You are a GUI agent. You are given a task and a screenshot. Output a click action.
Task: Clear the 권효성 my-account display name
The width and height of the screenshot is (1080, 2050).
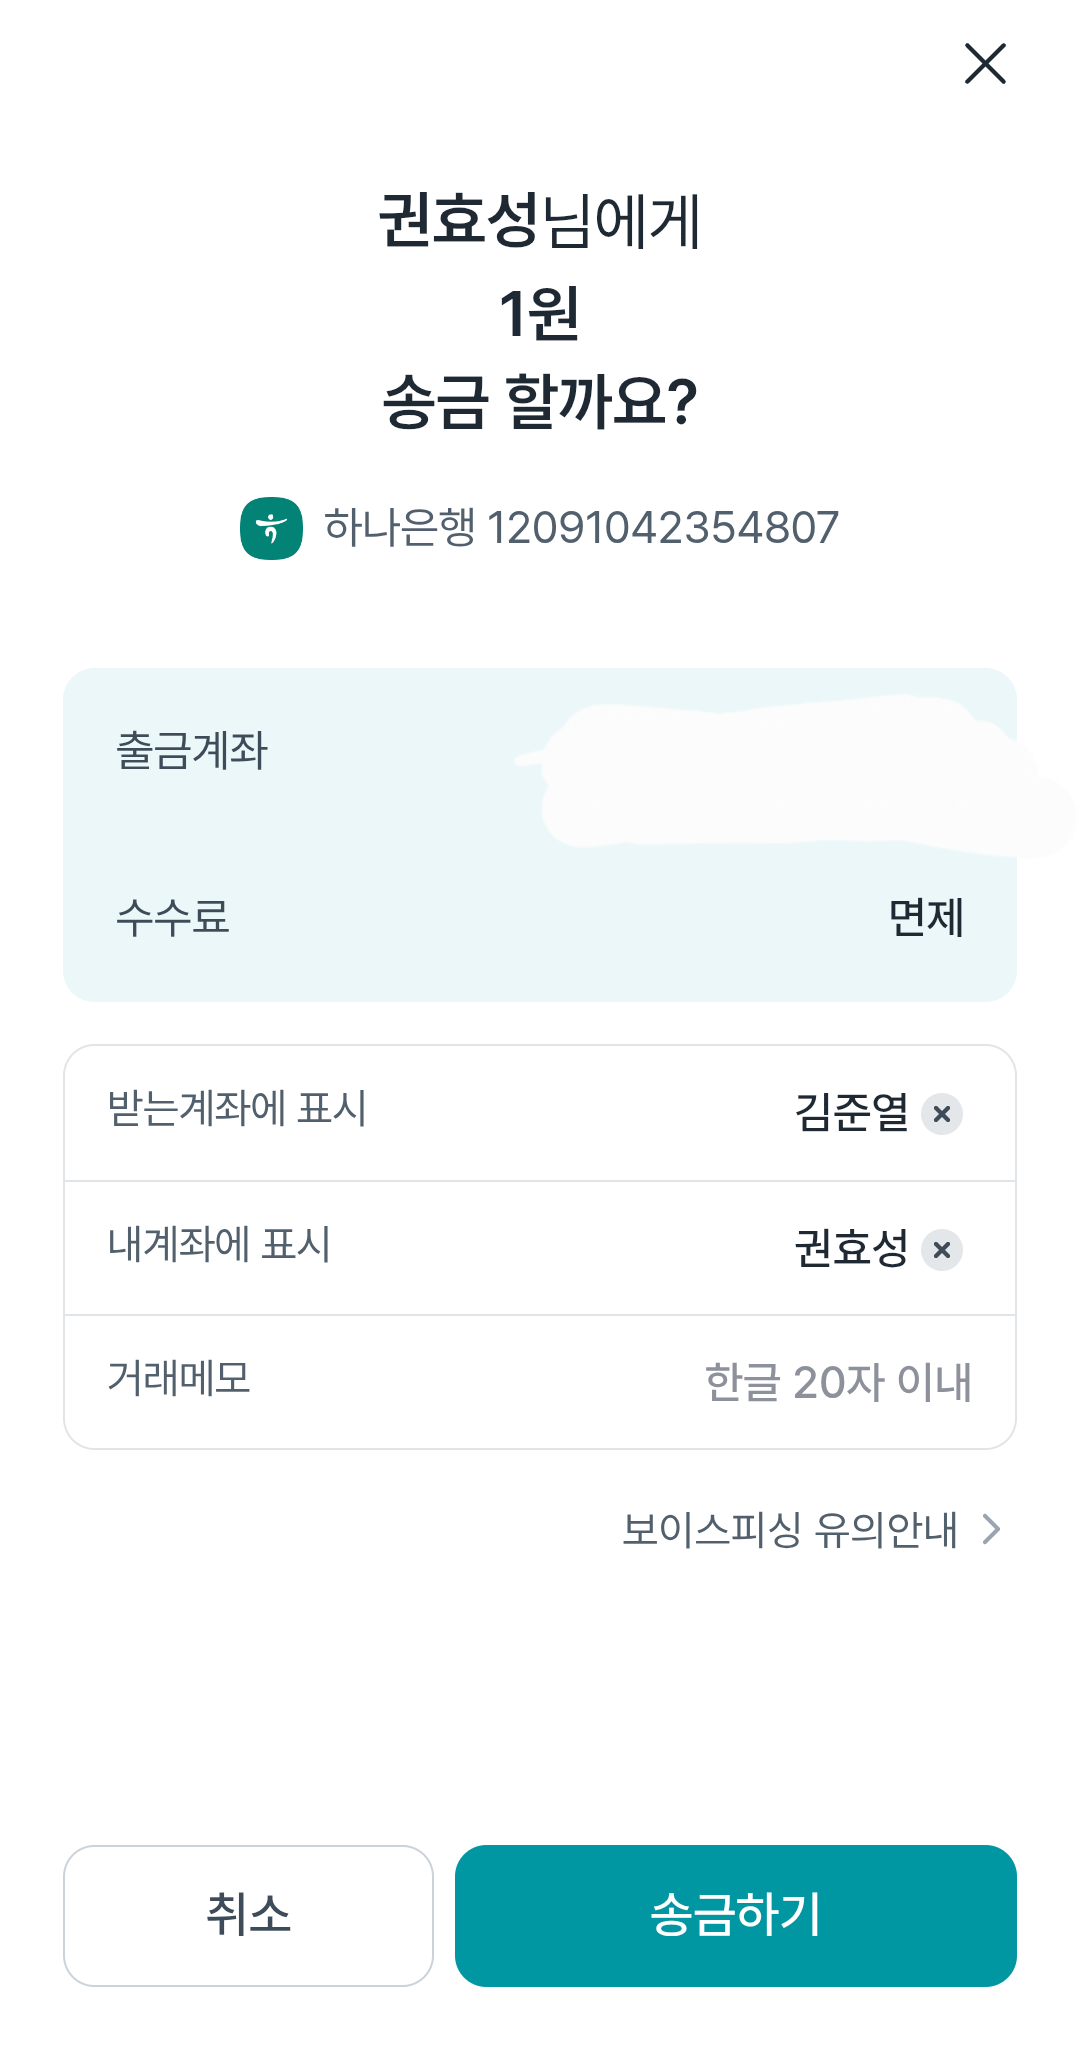[x=942, y=1250]
